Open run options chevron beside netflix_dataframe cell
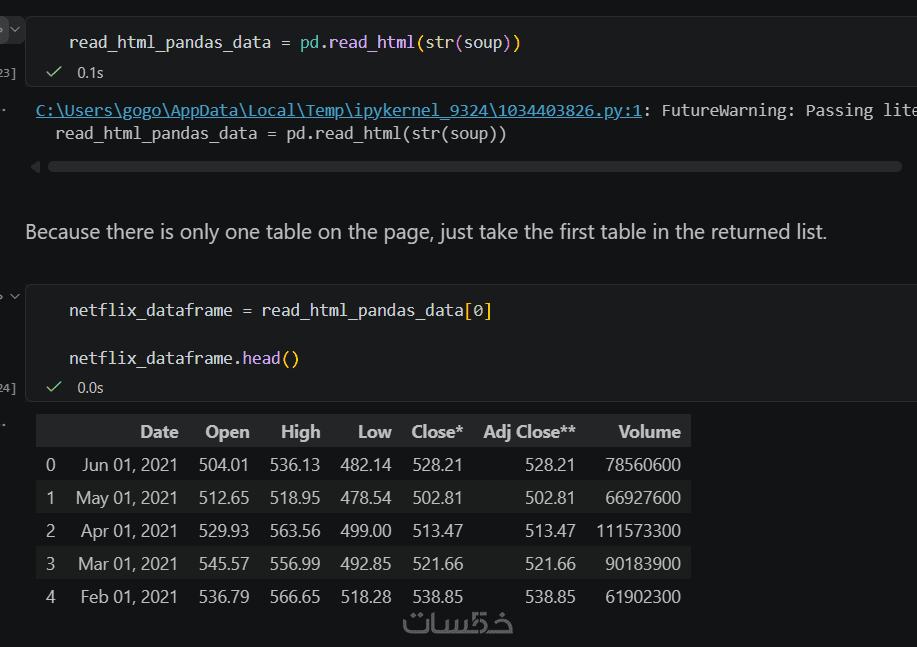Viewport: 917px width, 647px height. click(16, 296)
